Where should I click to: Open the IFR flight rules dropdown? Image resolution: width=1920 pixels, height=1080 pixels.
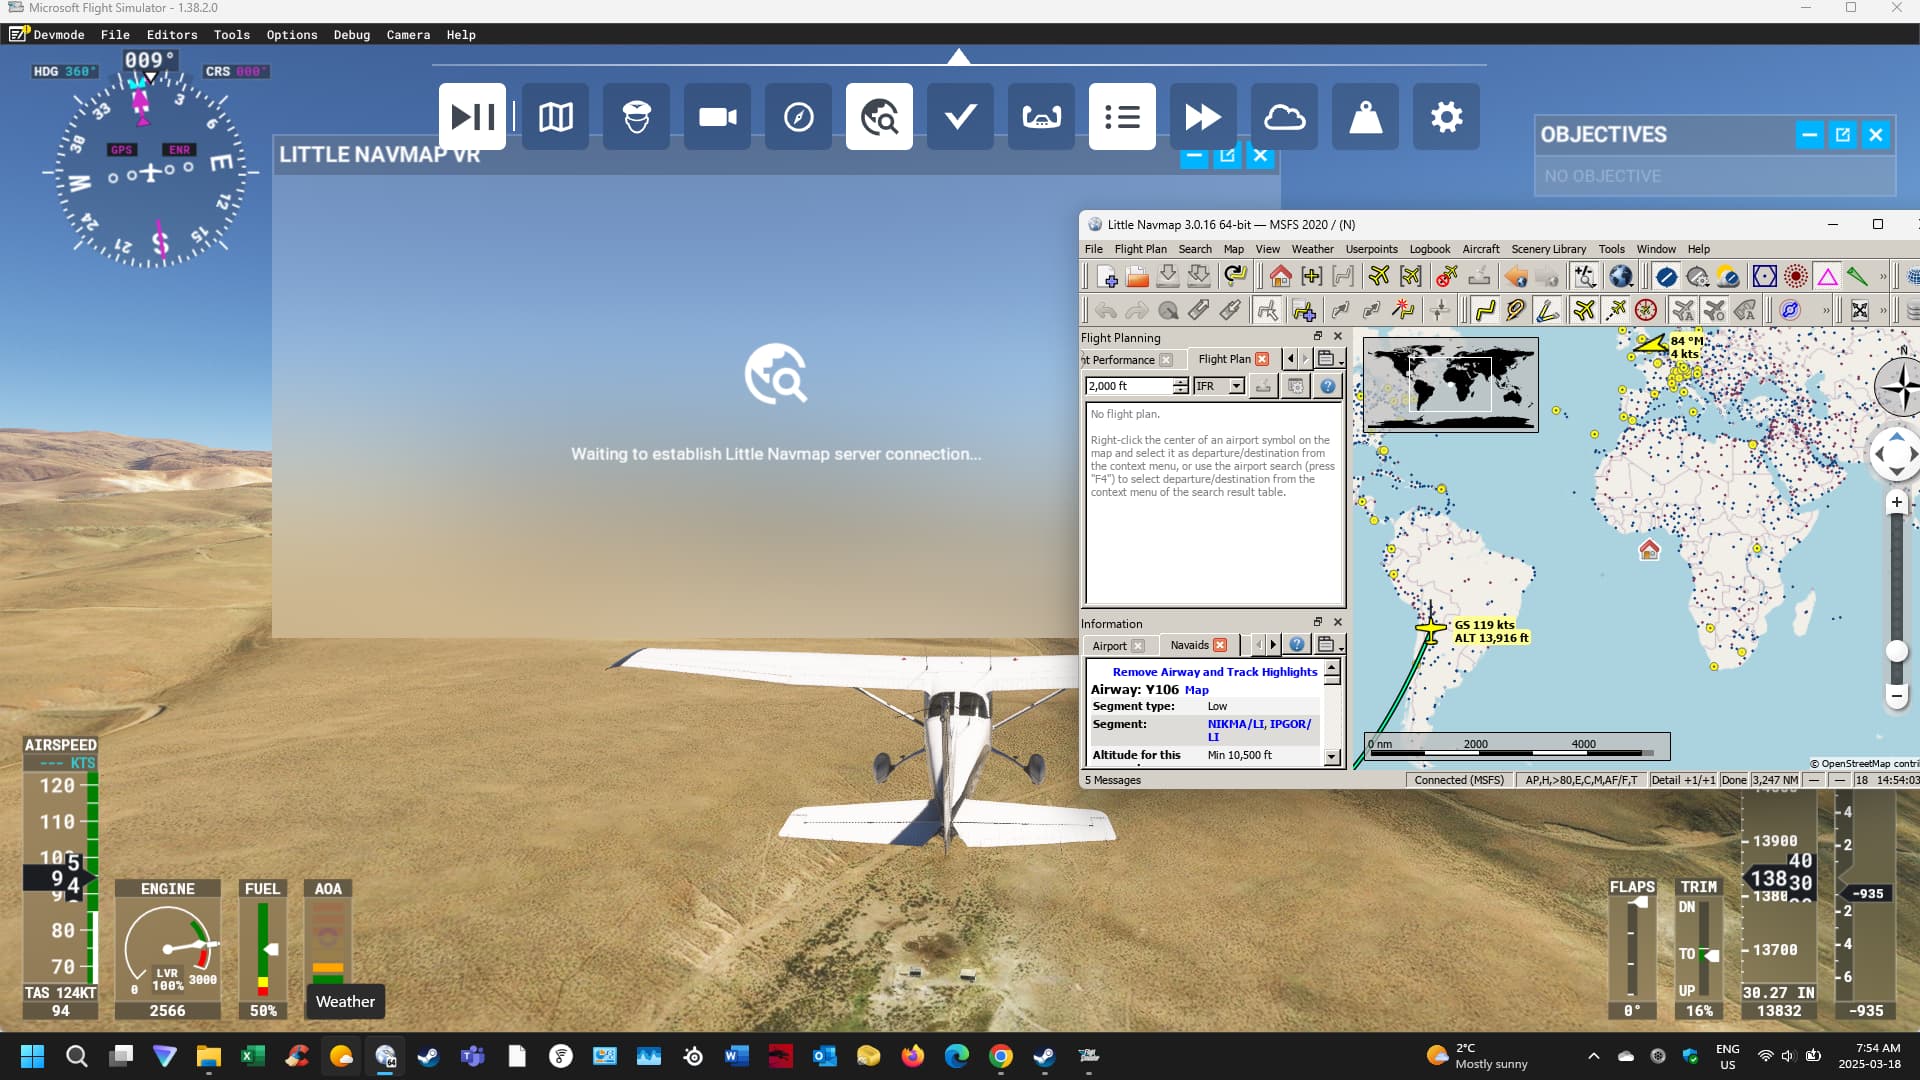tap(1219, 386)
